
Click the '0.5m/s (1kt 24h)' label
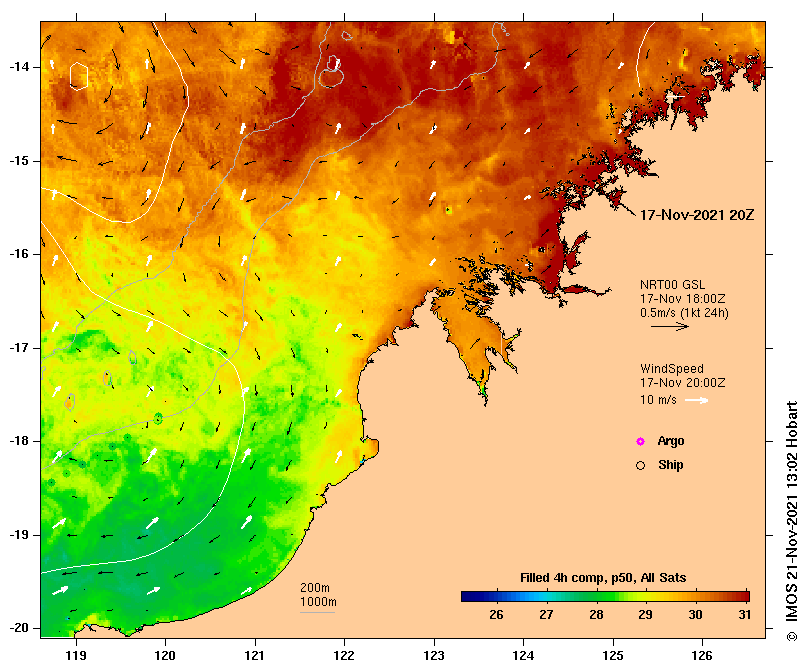tap(684, 313)
